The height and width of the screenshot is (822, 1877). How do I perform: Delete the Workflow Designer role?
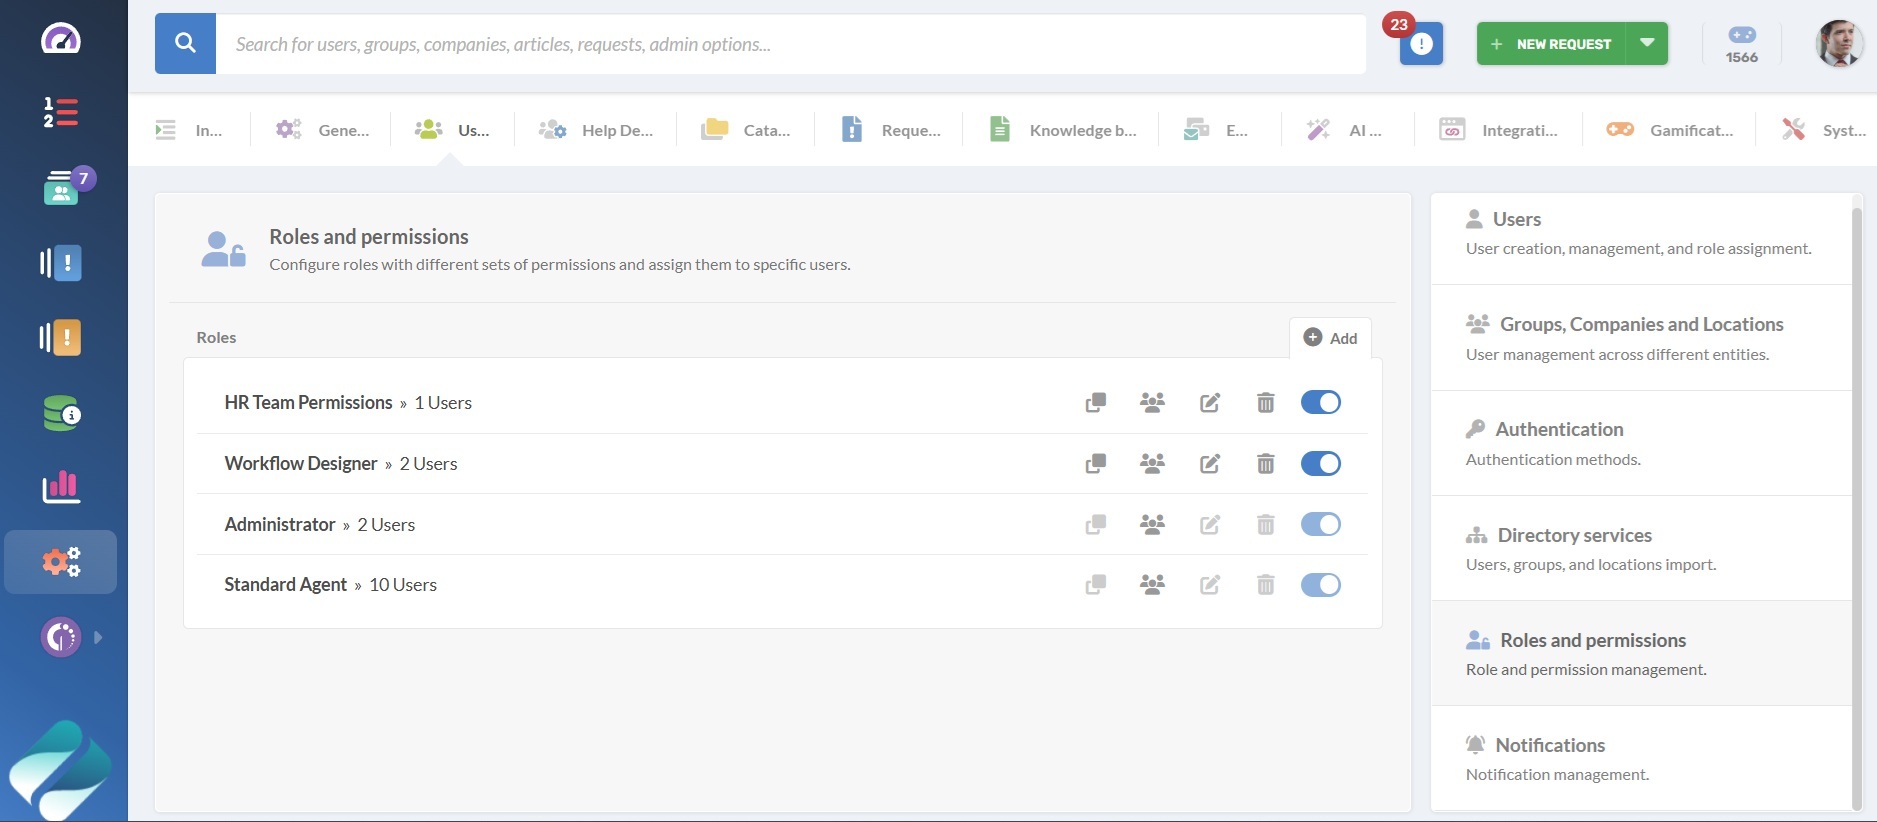pyautogui.click(x=1265, y=464)
